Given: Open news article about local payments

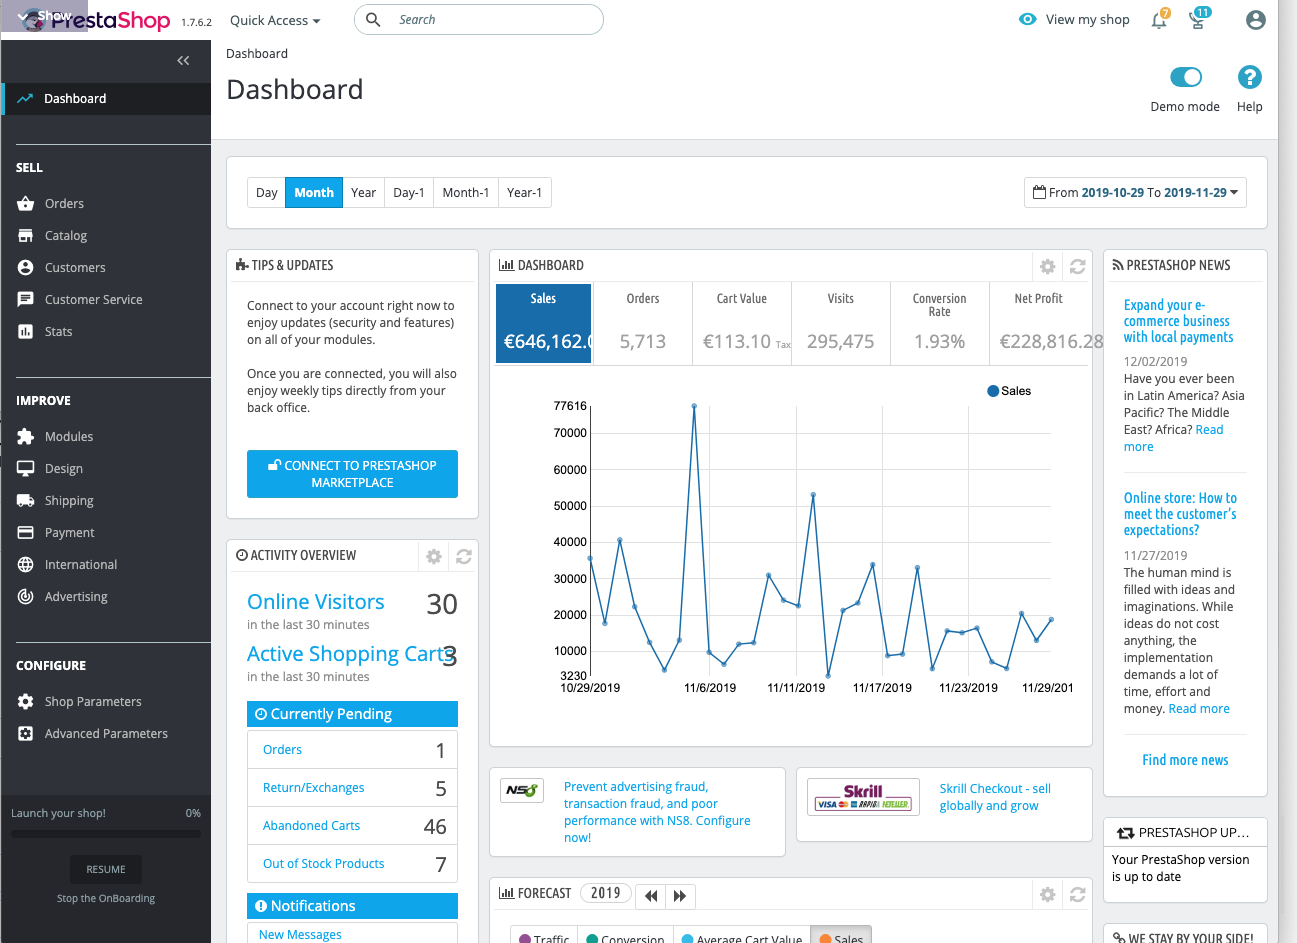Looking at the screenshot, I should coord(1178,321).
